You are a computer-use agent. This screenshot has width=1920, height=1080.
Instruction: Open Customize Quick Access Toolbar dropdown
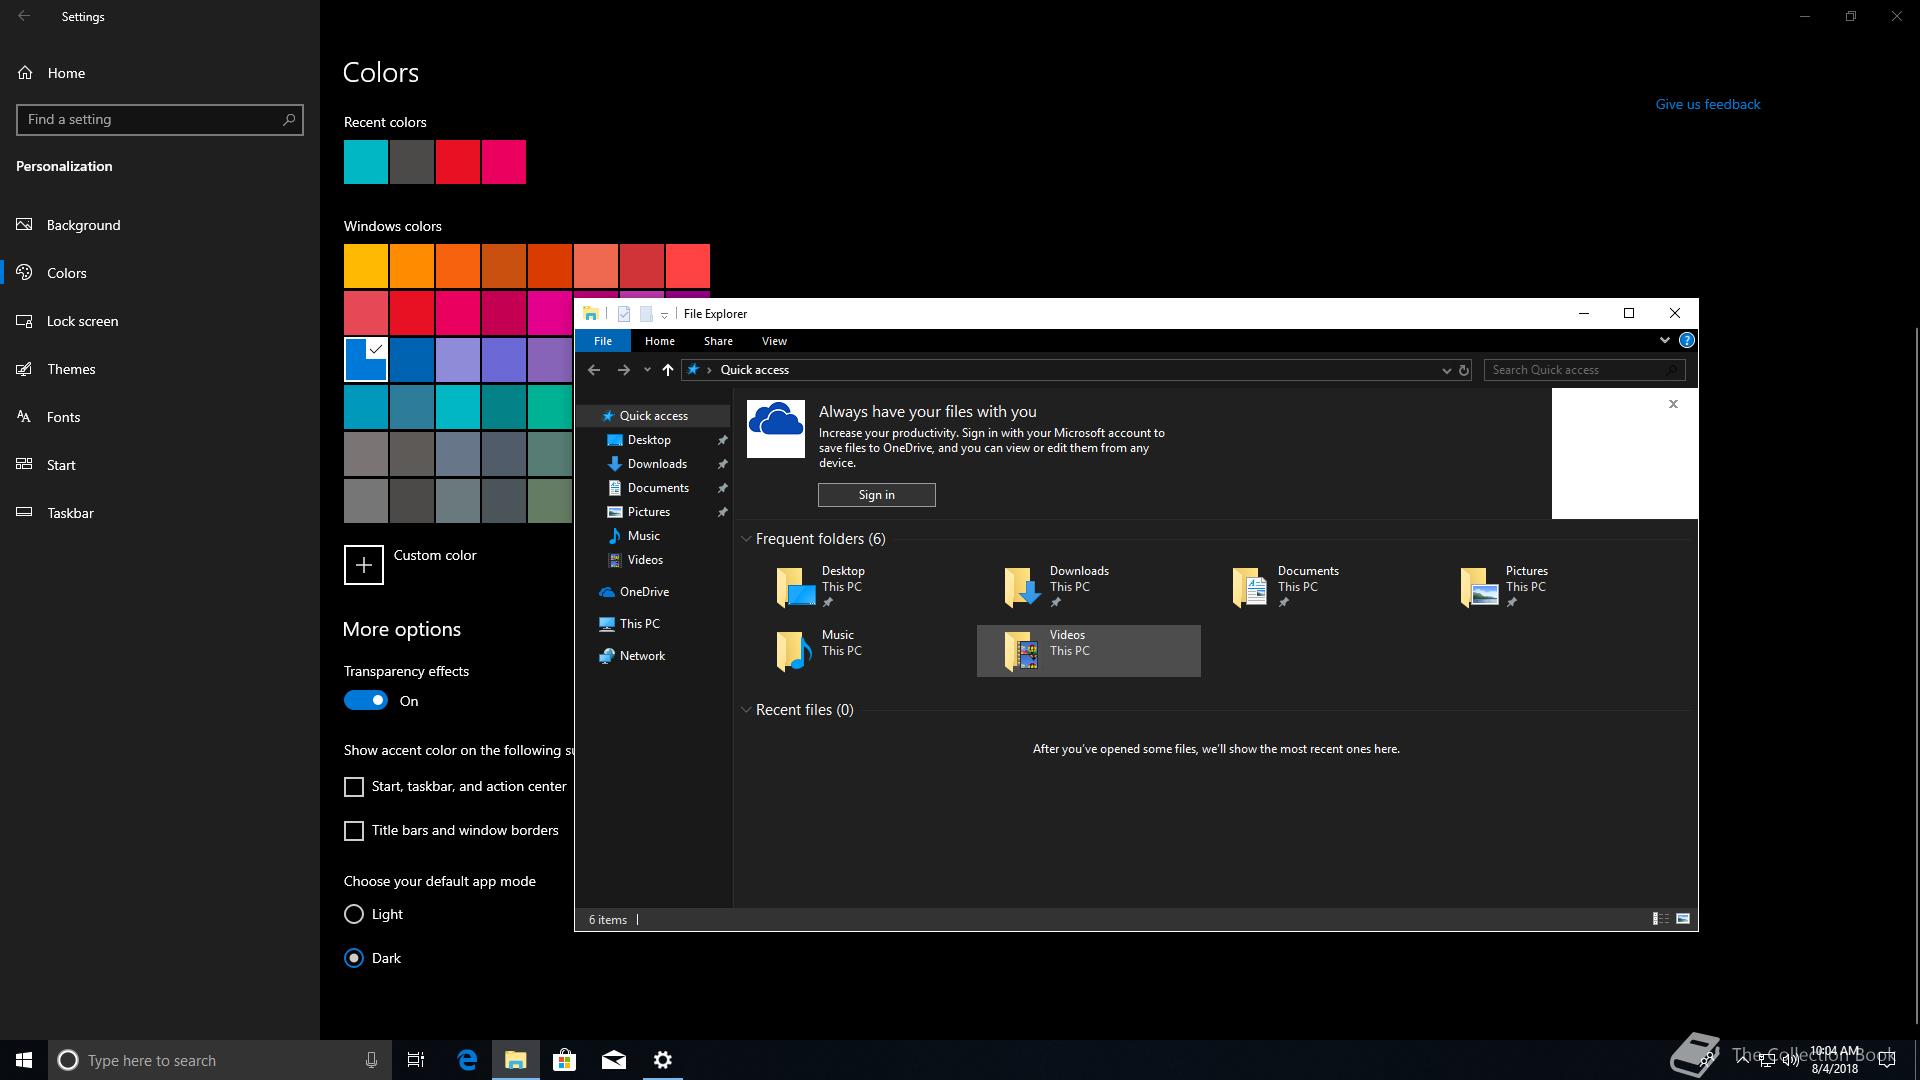click(x=664, y=315)
